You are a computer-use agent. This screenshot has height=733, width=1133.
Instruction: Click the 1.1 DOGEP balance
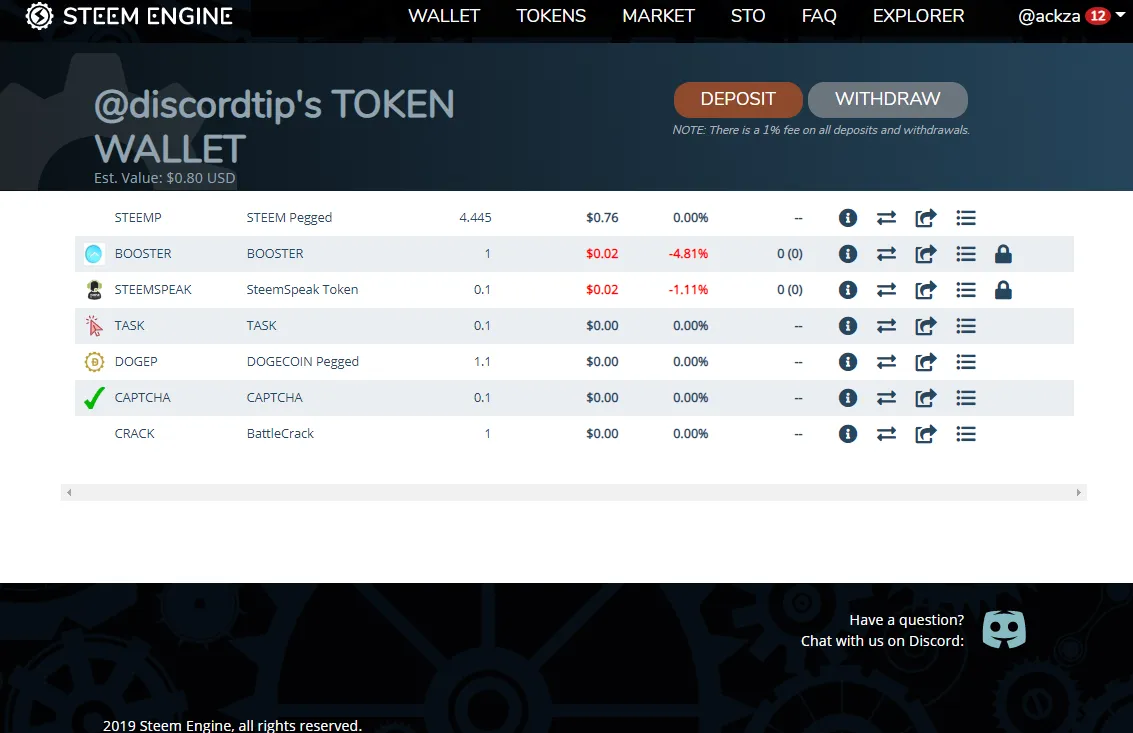(482, 361)
